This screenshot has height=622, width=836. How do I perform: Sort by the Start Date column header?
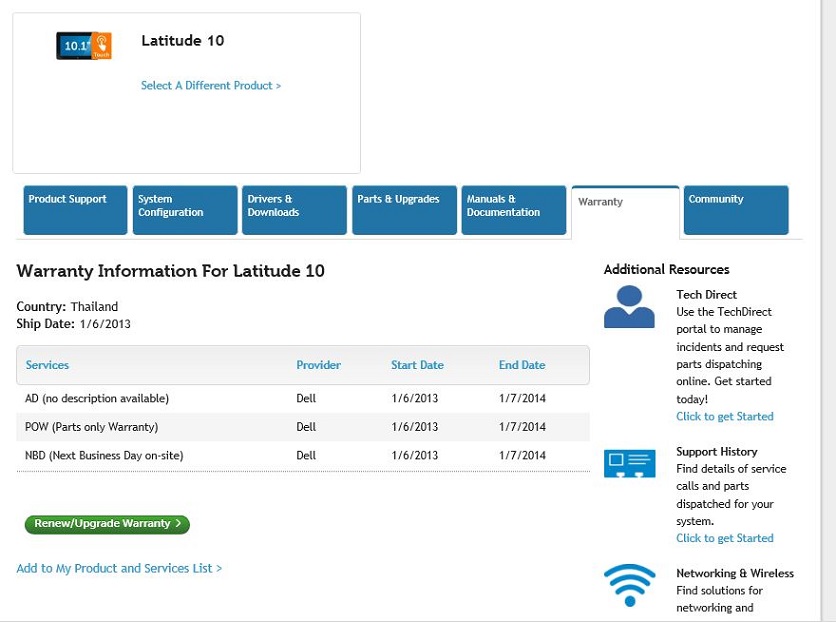pos(417,365)
